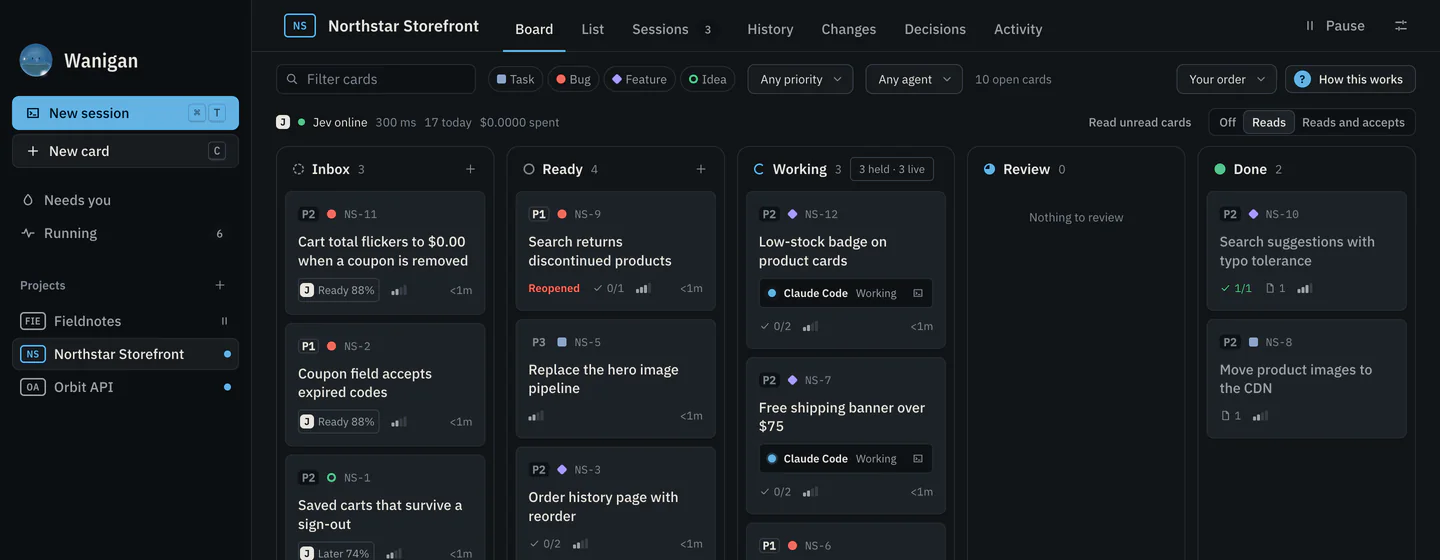Toggle the Idea filter chip
Viewport: 1440px width, 560px height.
707,79
